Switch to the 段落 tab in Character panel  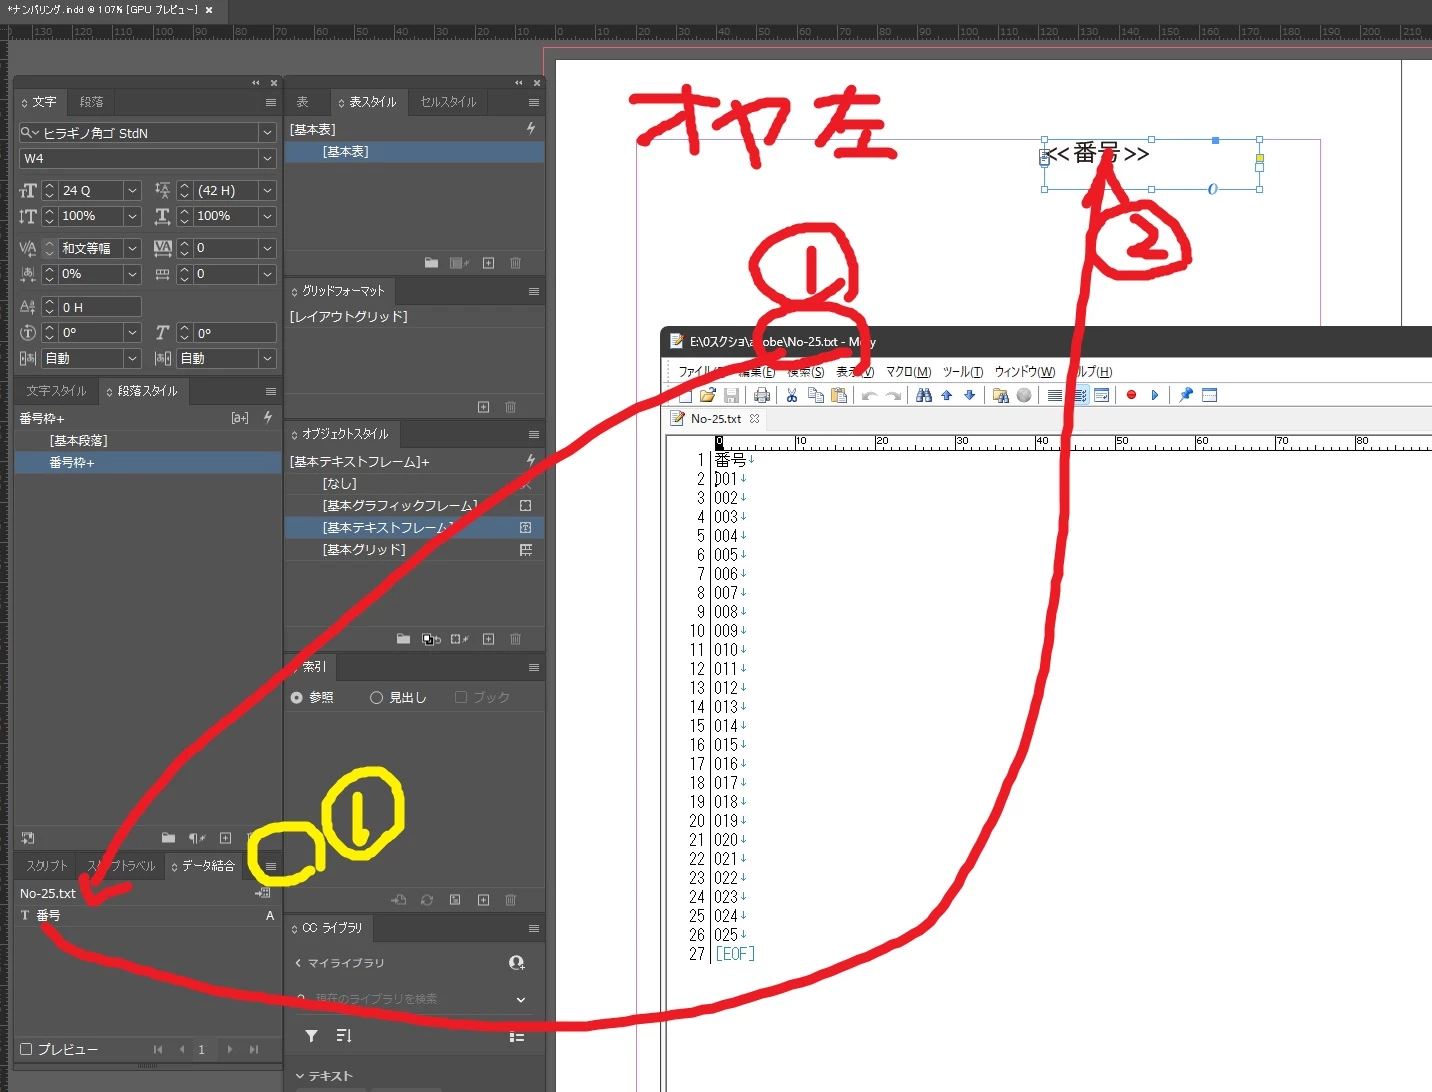click(91, 102)
